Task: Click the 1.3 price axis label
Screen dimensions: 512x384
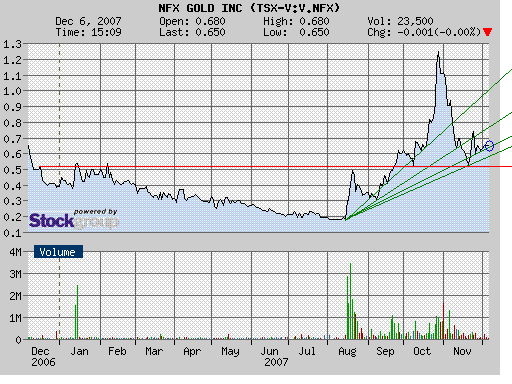Action: pos(12,44)
